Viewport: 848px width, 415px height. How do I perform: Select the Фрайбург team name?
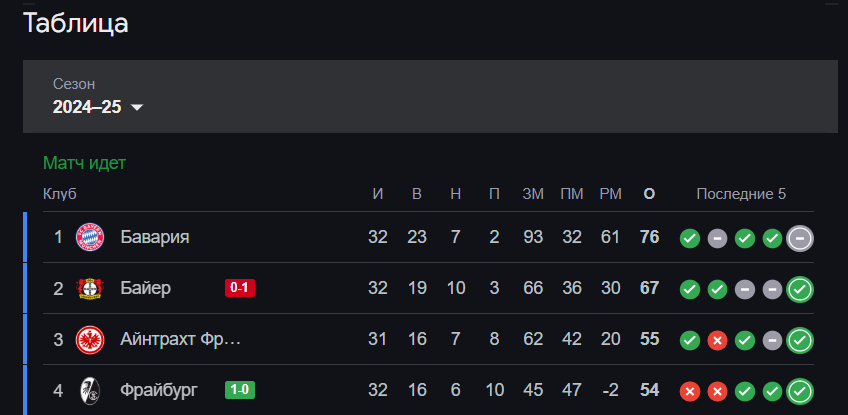(x=160, y=391)
